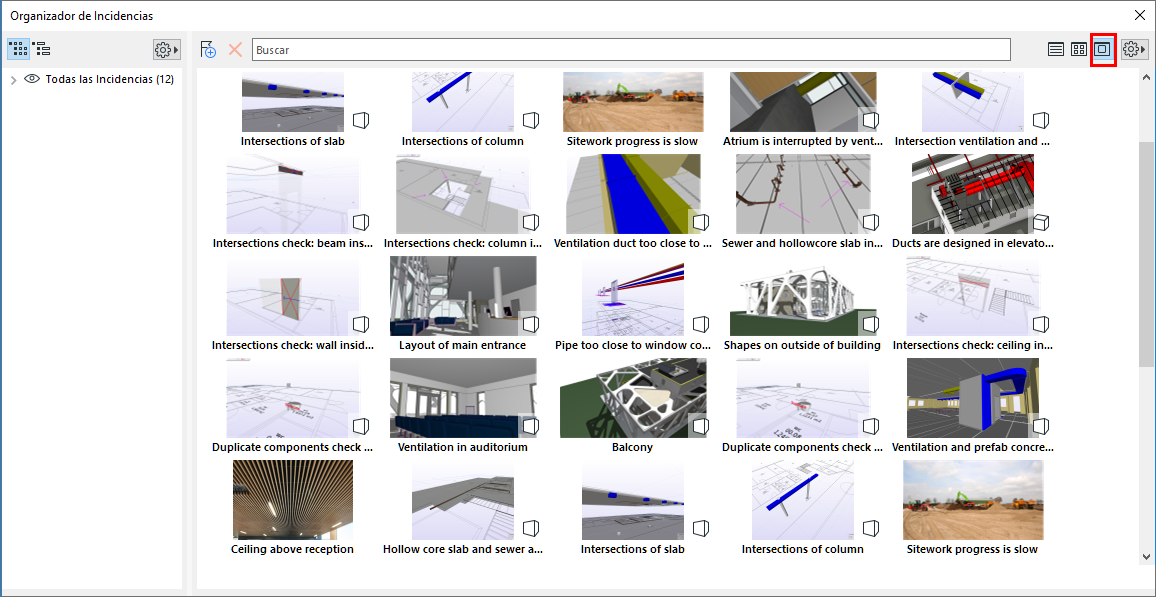
Task: Click the Shapes on outside of building label
Action: 802,345
